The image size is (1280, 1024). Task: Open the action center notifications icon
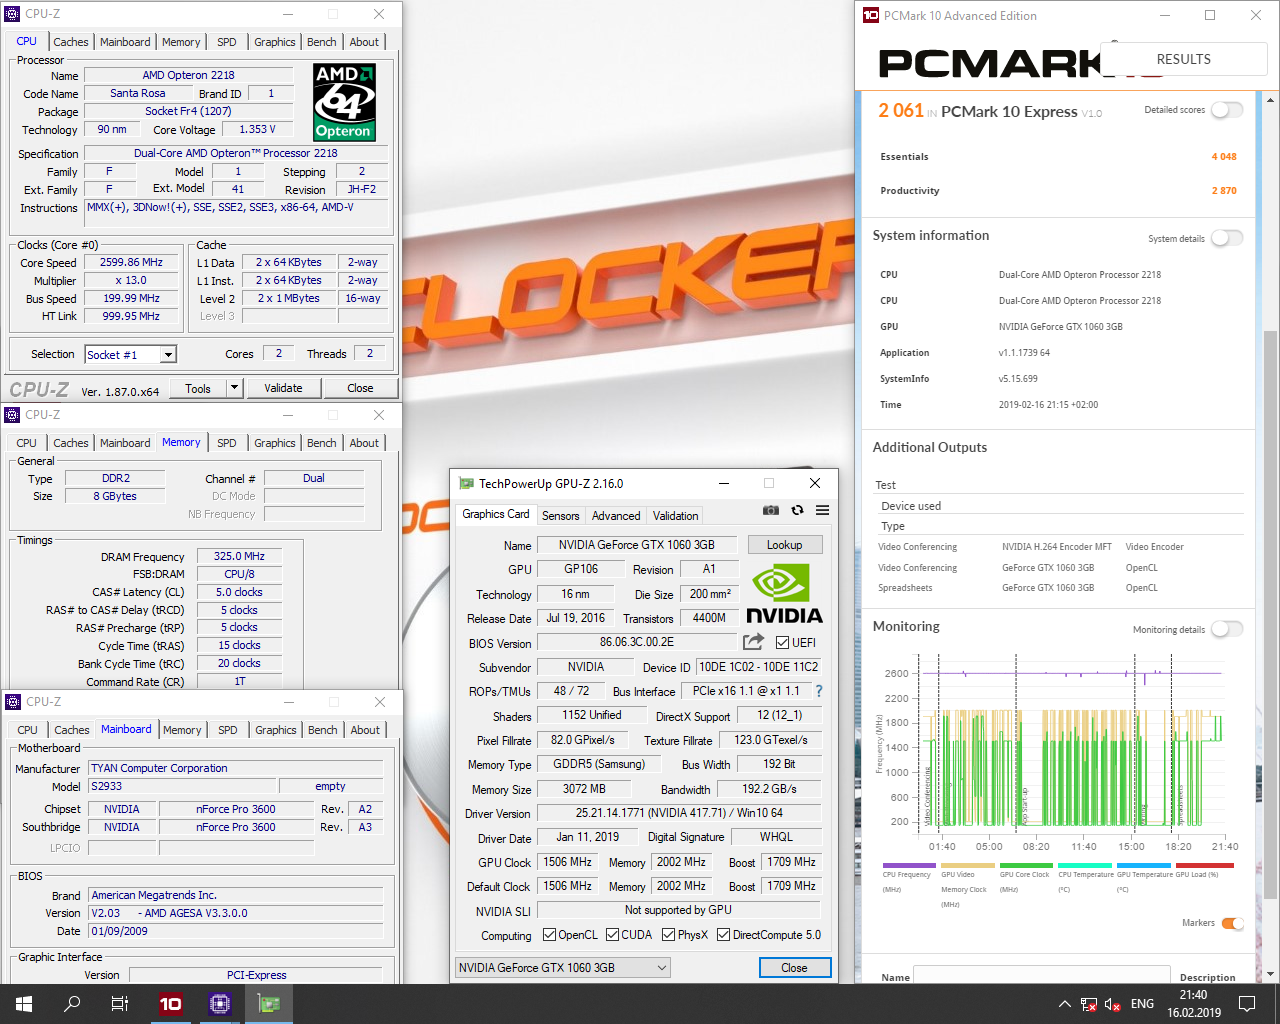tap(1247, 1004)
